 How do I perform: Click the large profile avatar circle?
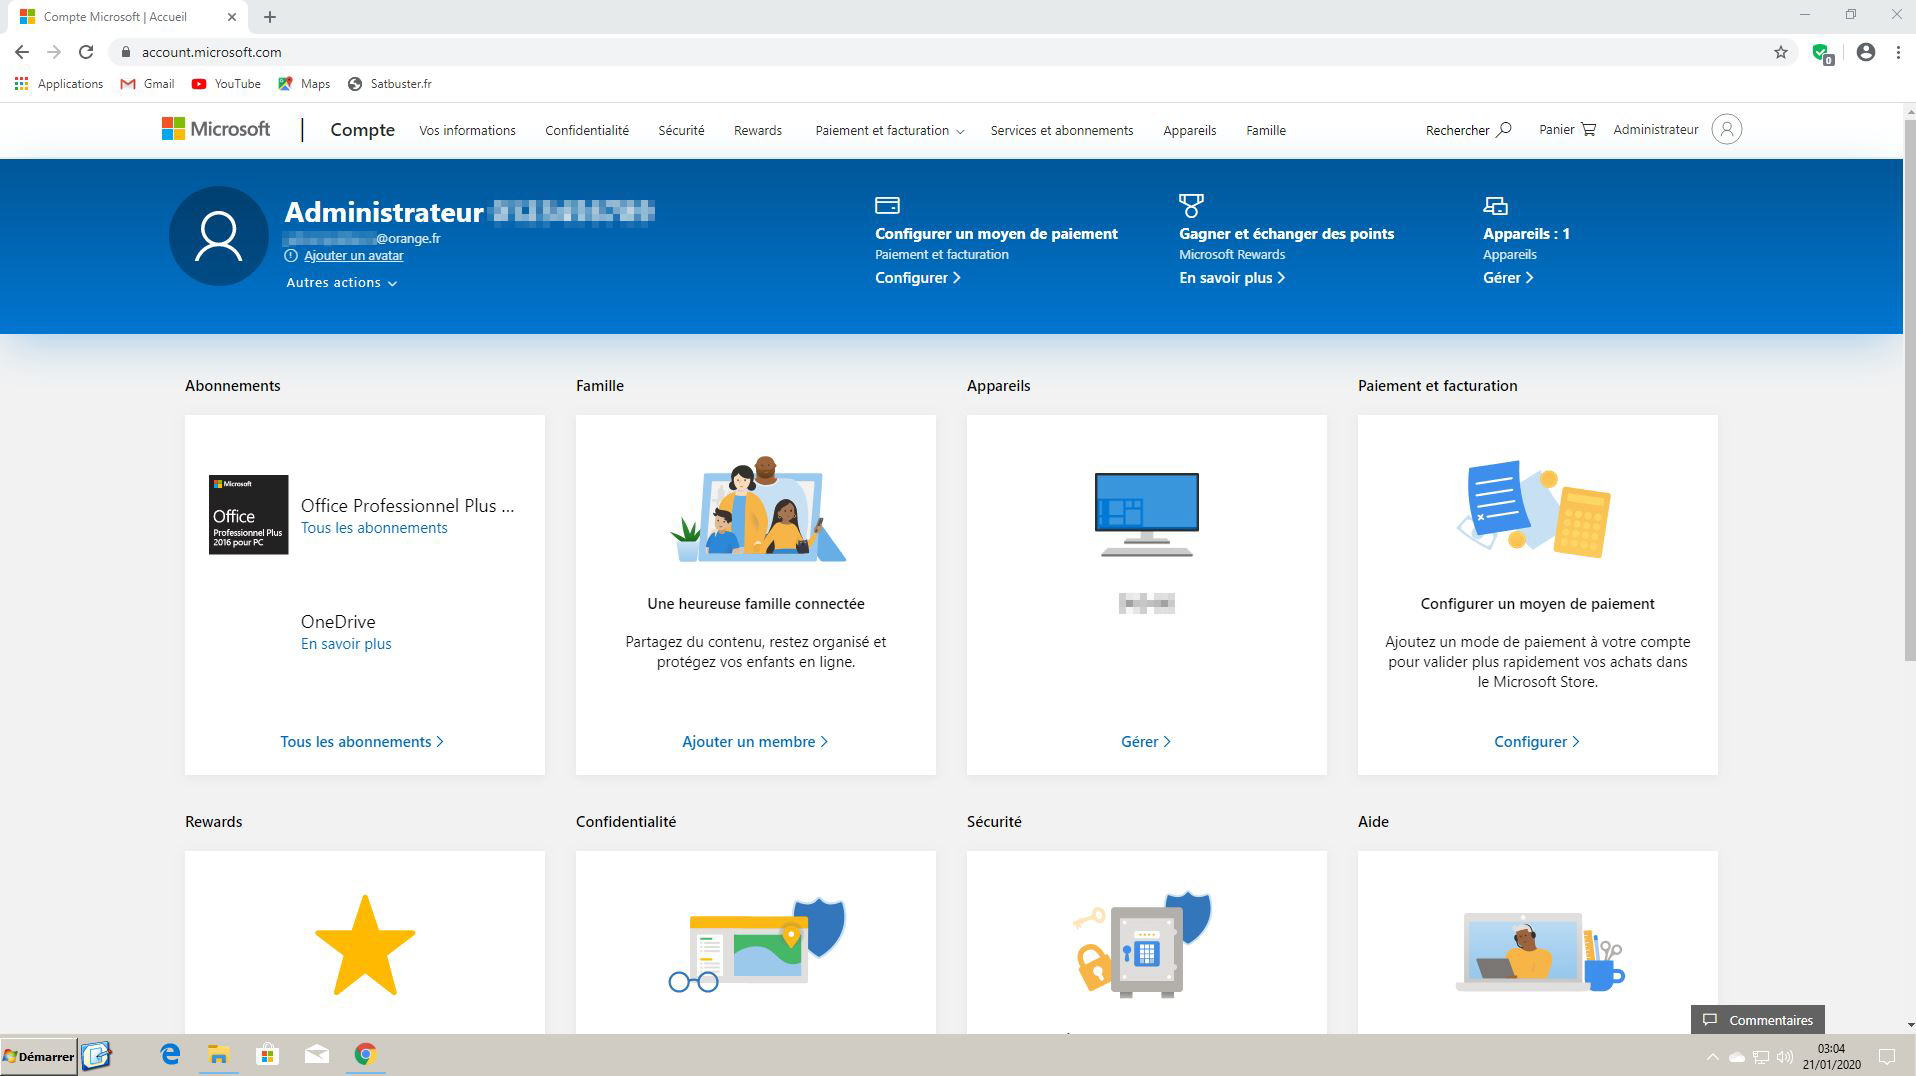218,236
